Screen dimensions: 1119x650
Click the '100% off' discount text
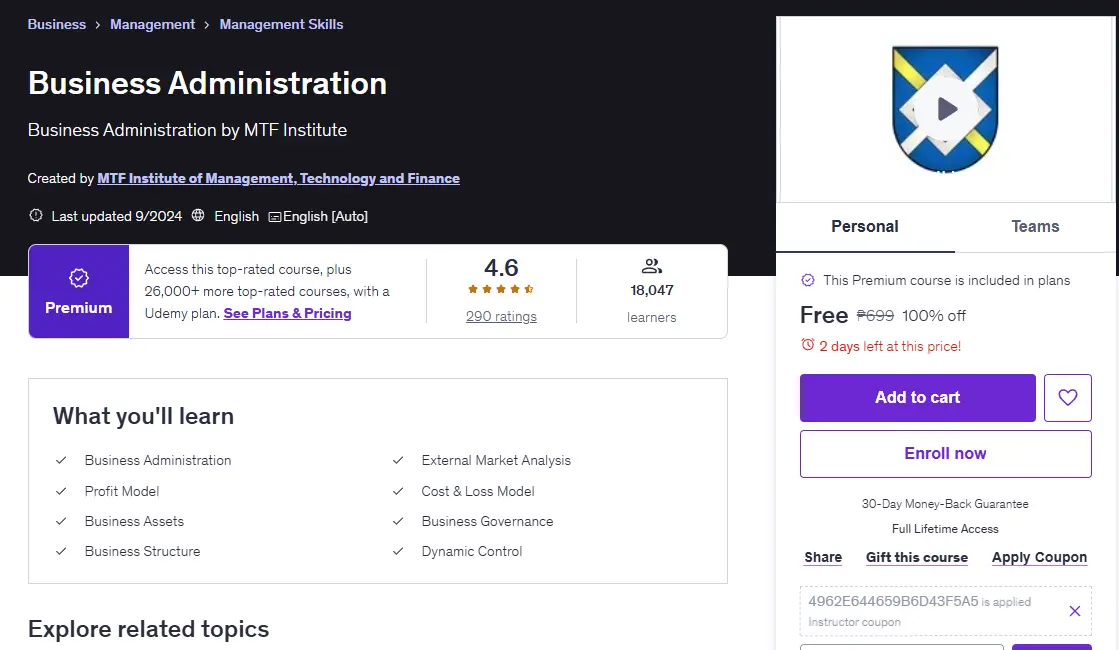[x=933, y=315]
